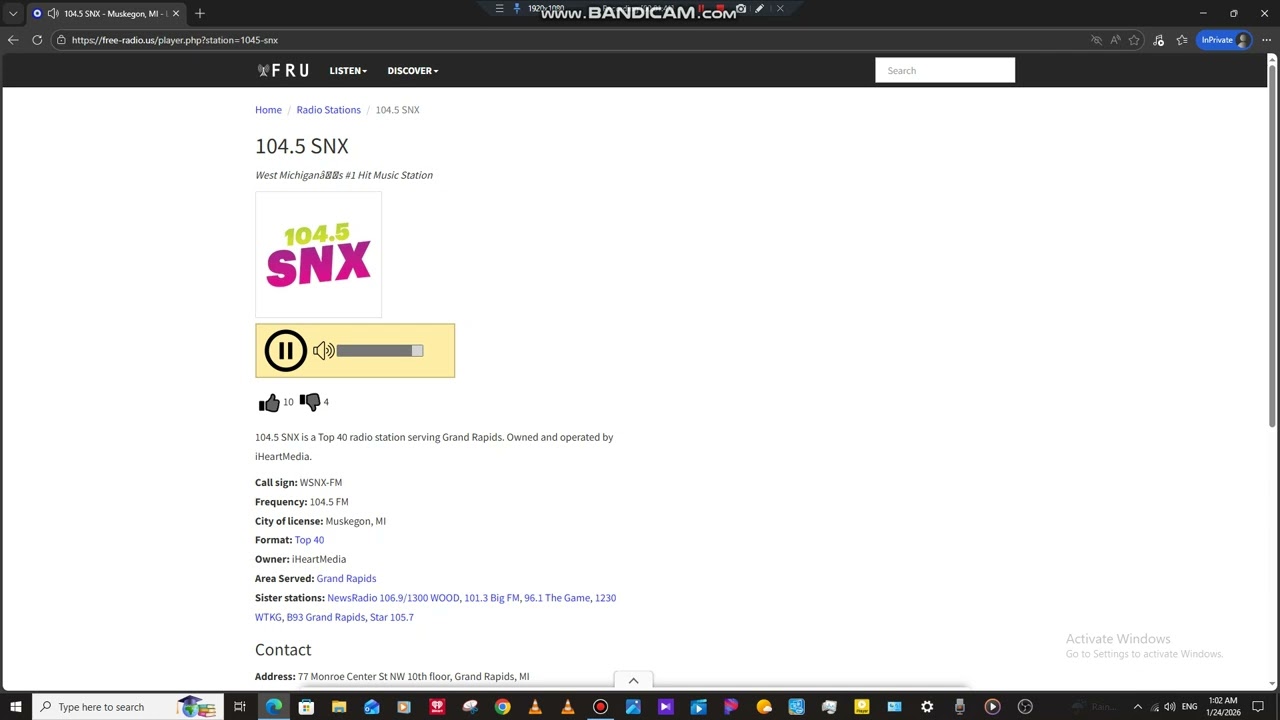Adjust the player volume slider
Viewport: 1280px width, 720px height.
[x=380, y=351]
